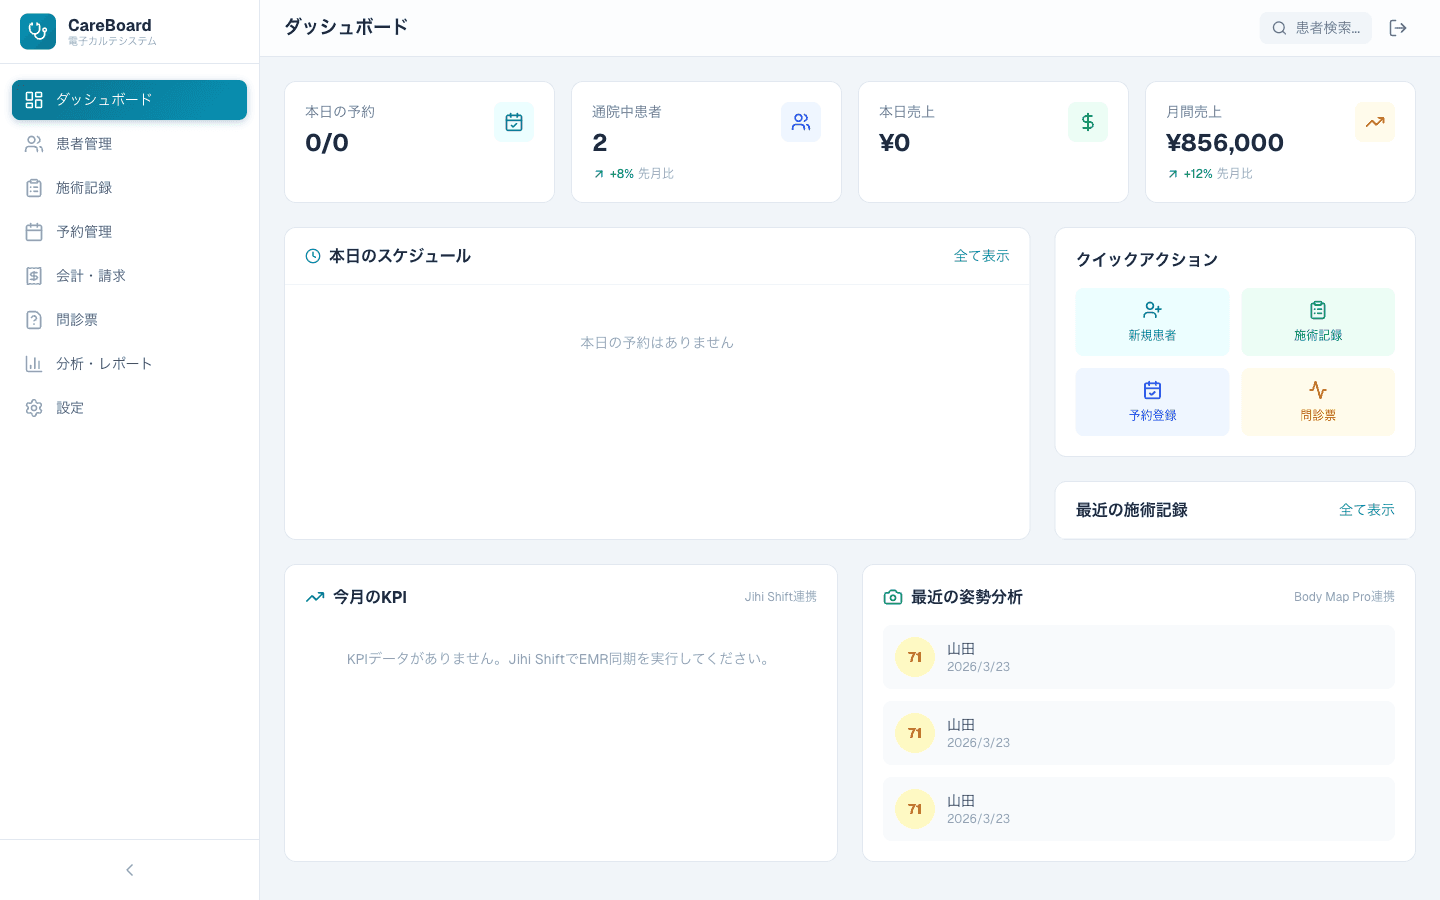
Task: Click the magnifier icon in the patient search box
Action: click(1280, 28)
